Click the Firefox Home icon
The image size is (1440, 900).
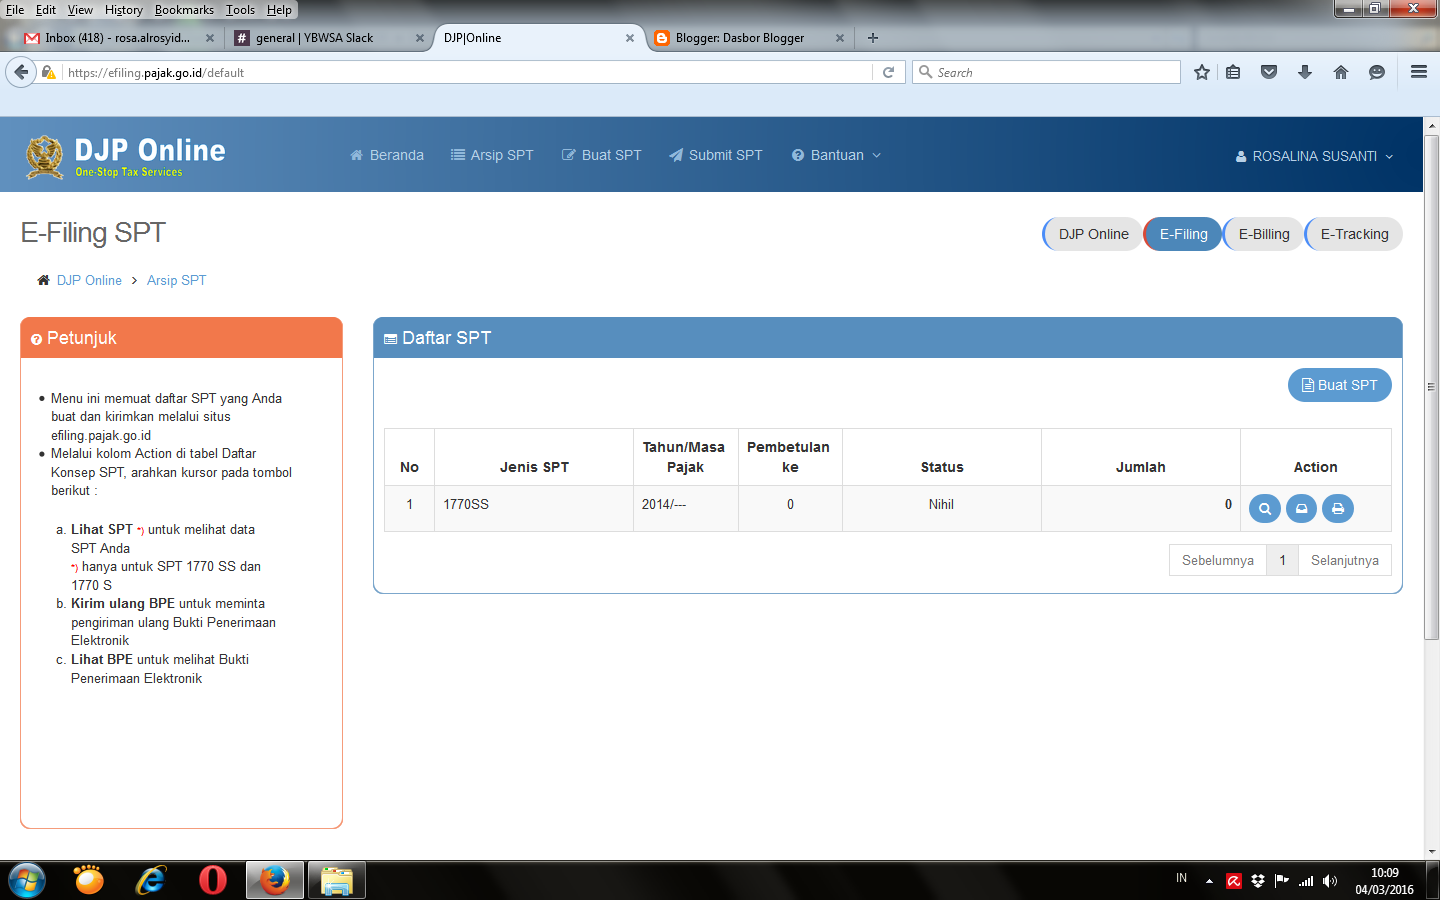tap(1341, 72)
